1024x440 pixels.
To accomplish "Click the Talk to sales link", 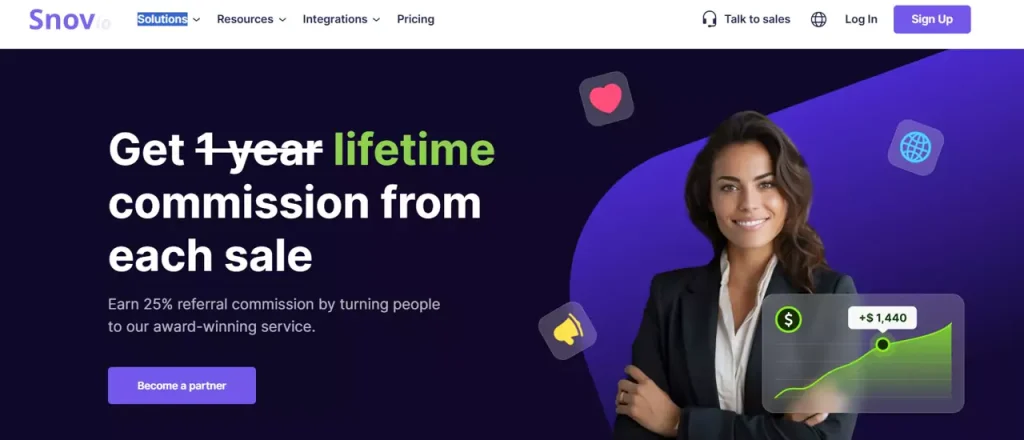I will pyautogui.click(x=757, y=19).
